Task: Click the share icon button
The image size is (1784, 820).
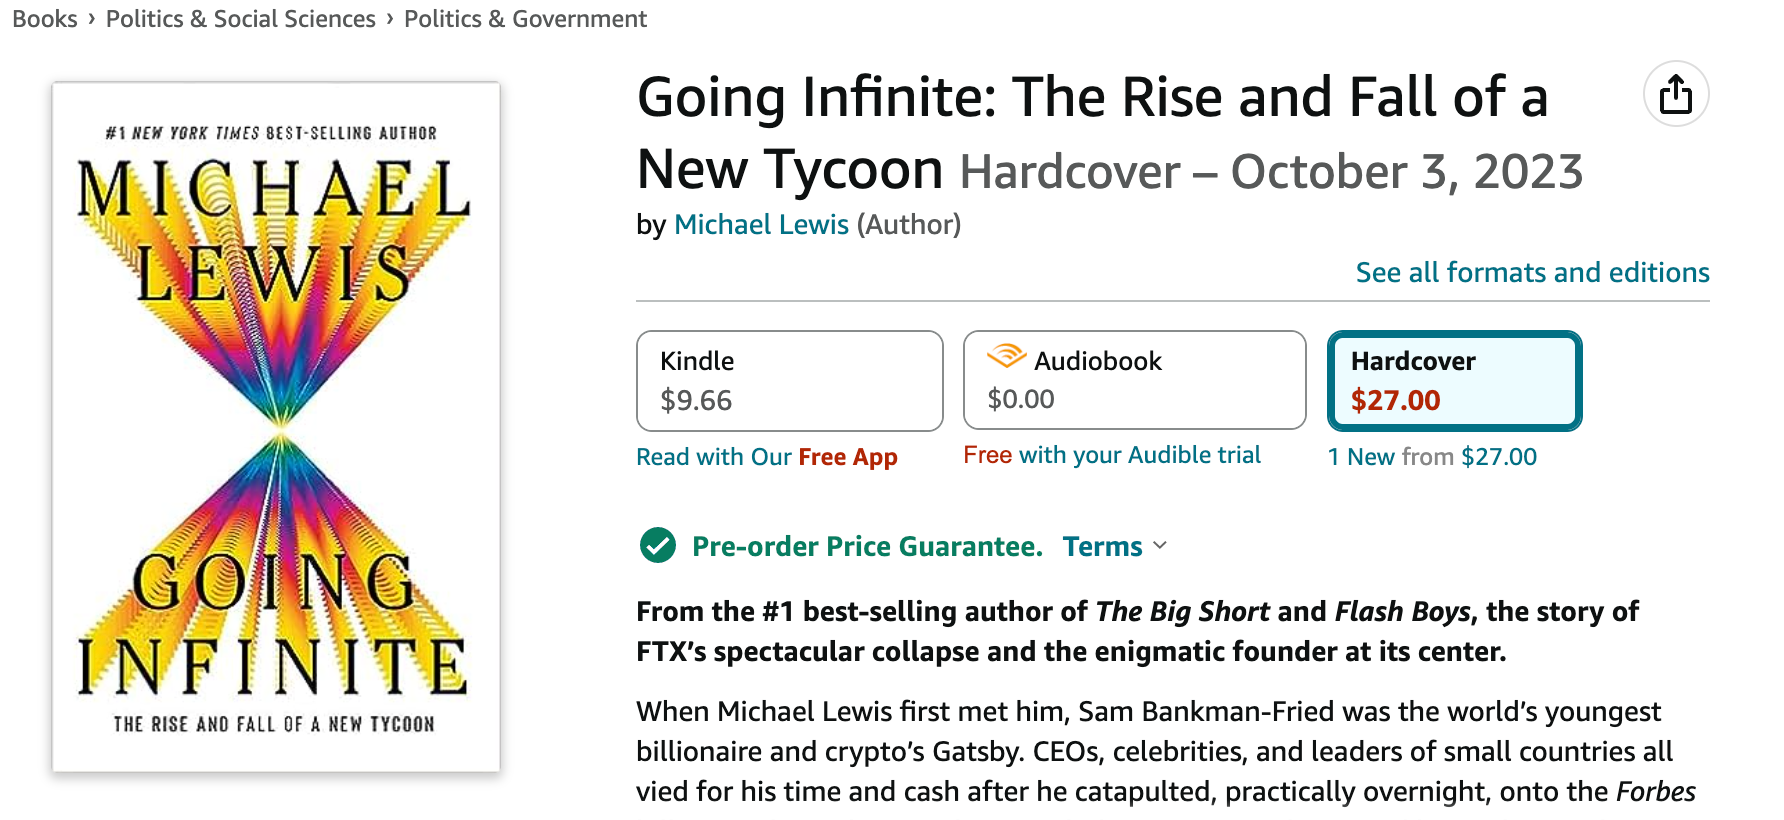Action: point(1676,95)
